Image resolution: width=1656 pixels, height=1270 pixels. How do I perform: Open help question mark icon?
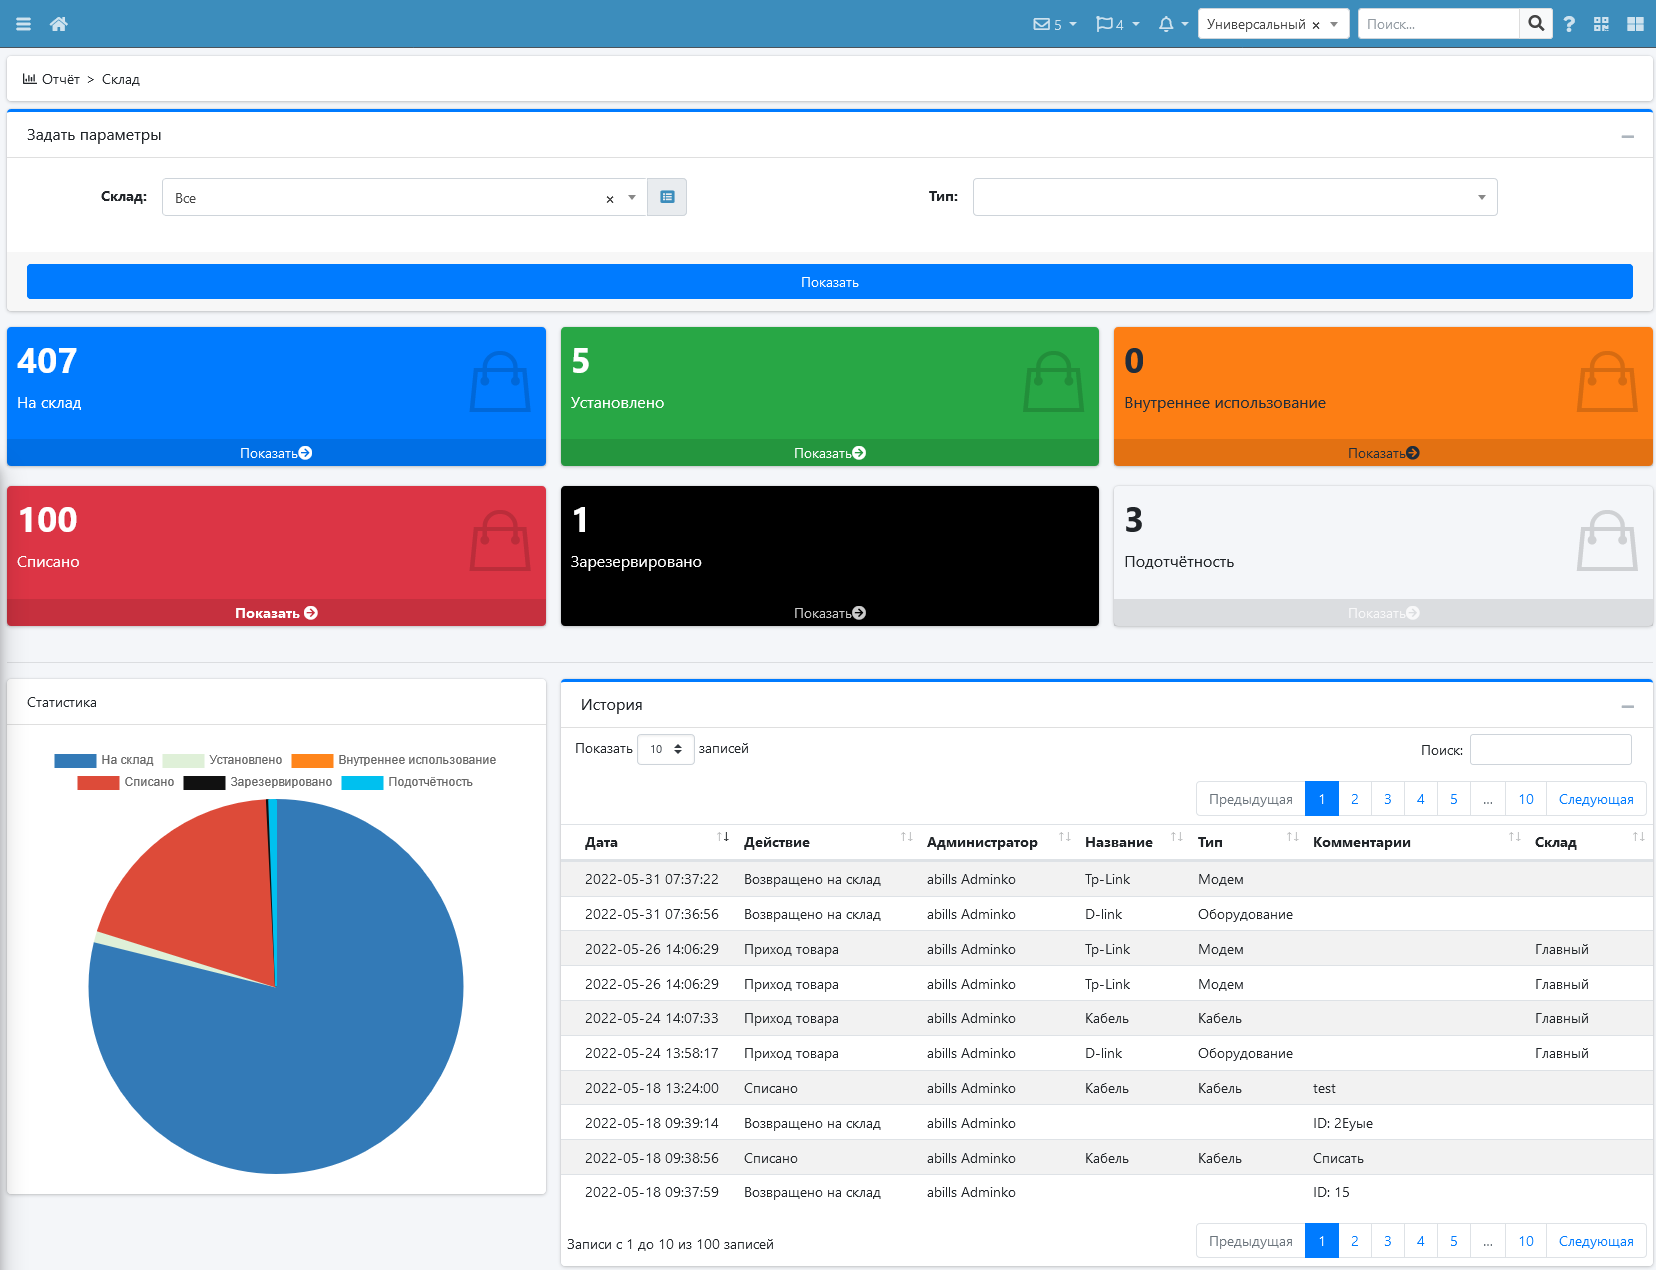coord(1569,24)
